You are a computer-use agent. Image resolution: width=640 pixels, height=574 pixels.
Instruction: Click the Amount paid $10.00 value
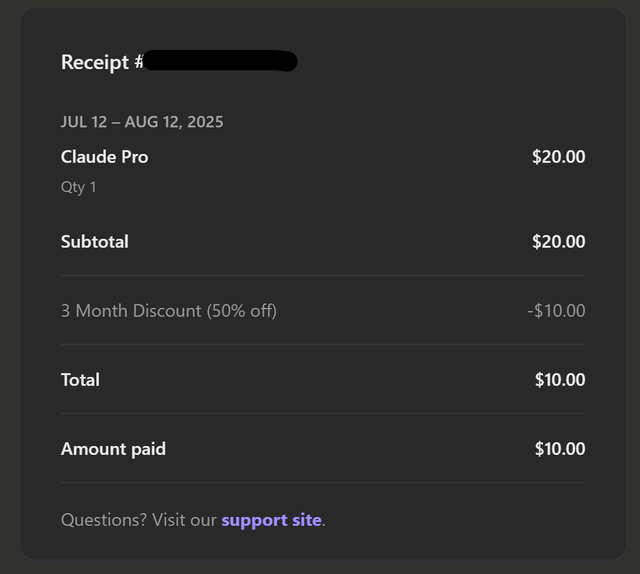point(559,449)
